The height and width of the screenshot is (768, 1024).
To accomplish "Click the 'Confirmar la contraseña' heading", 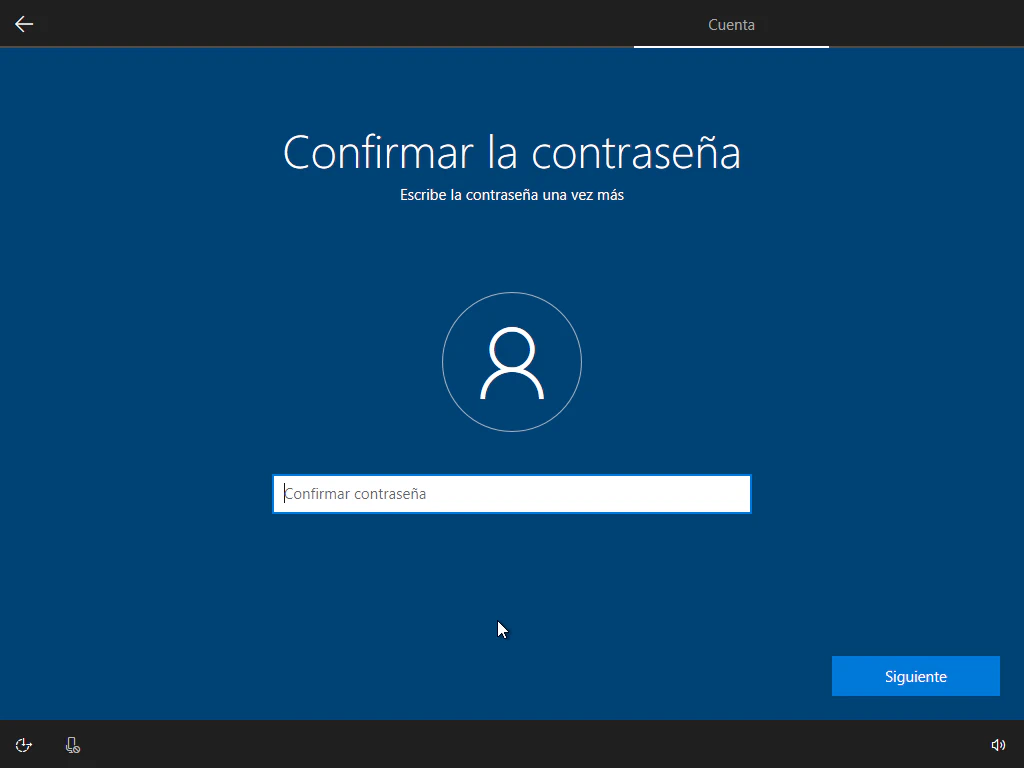I will point(511,153).
